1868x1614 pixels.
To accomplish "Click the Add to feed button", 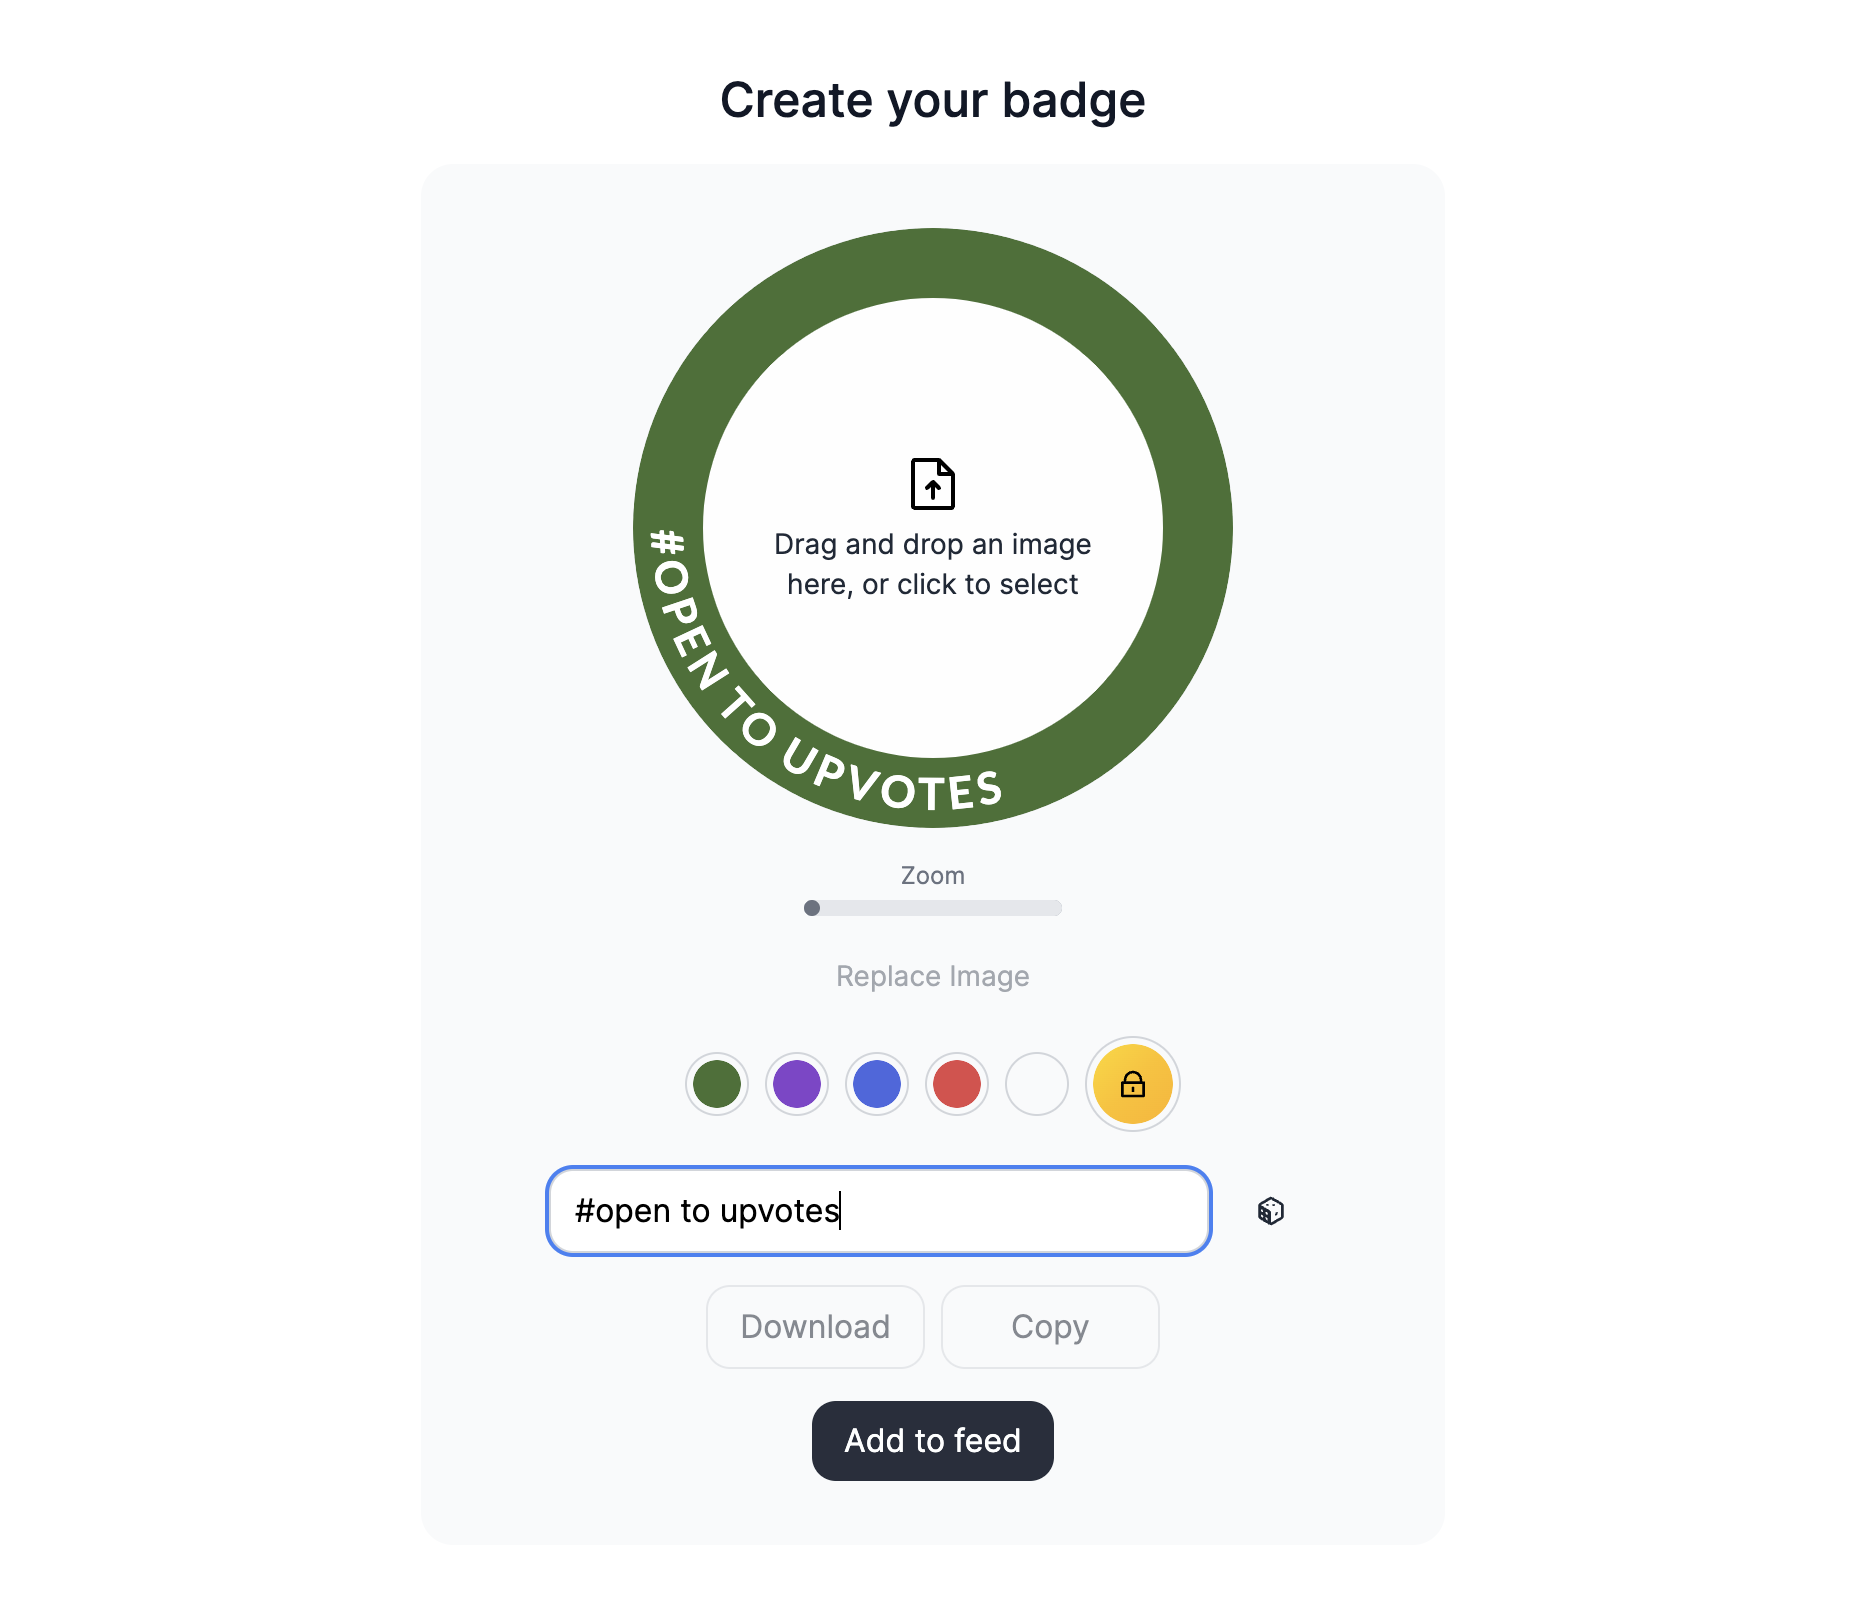I will [933, 1441].
